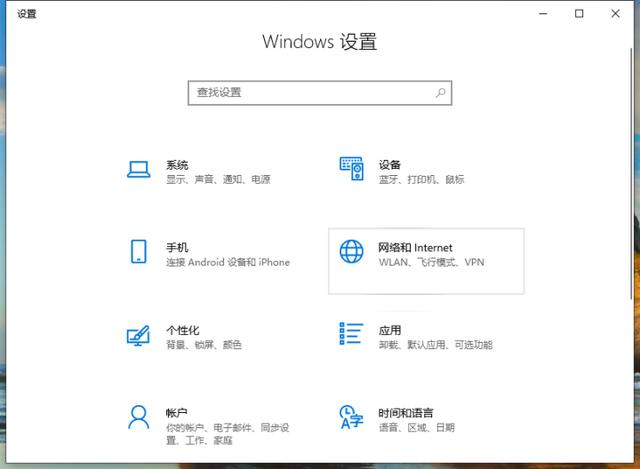
Task: Click the 网络和 Internet globe icon
Action: coord(351,252)
